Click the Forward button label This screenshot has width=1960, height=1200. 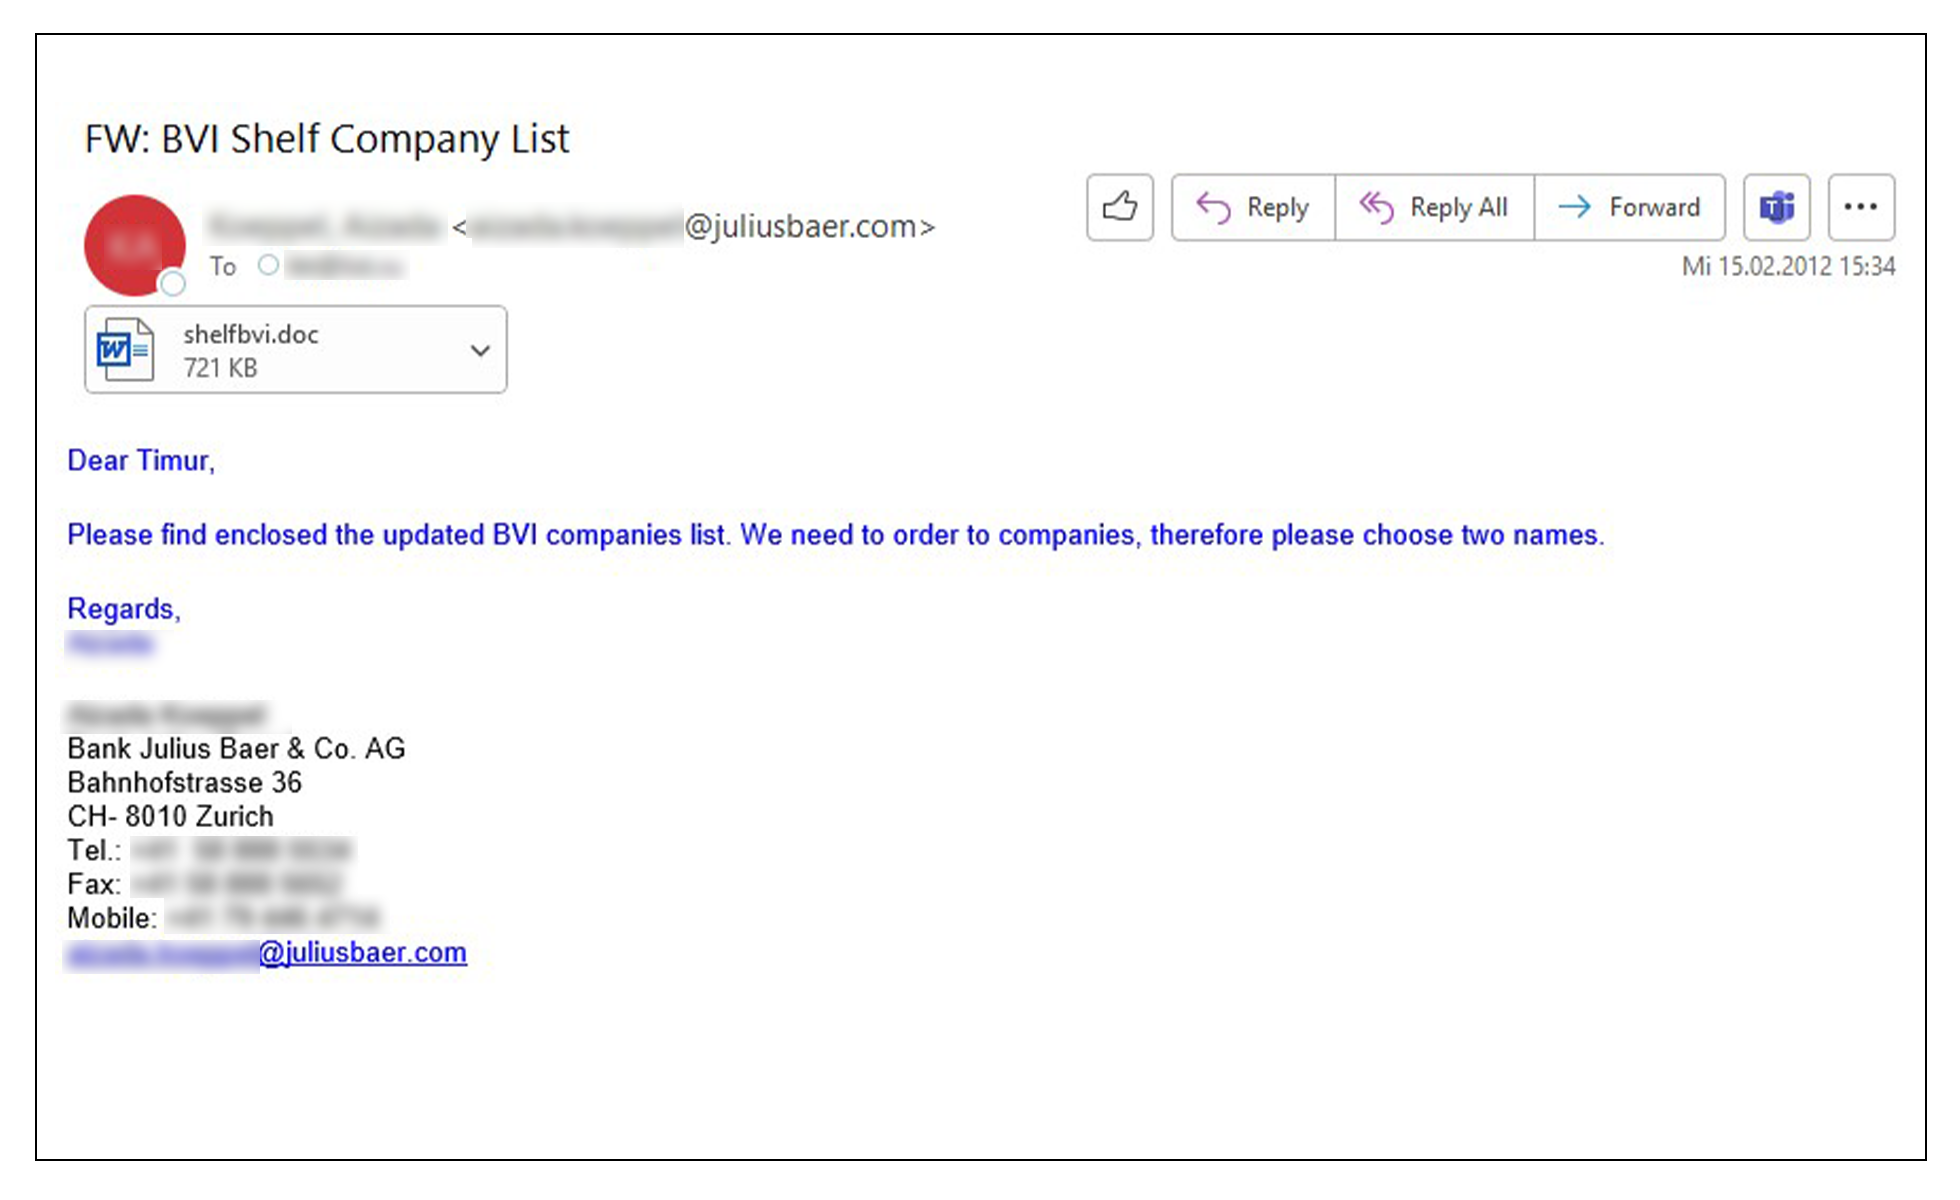pos(1654,207)
